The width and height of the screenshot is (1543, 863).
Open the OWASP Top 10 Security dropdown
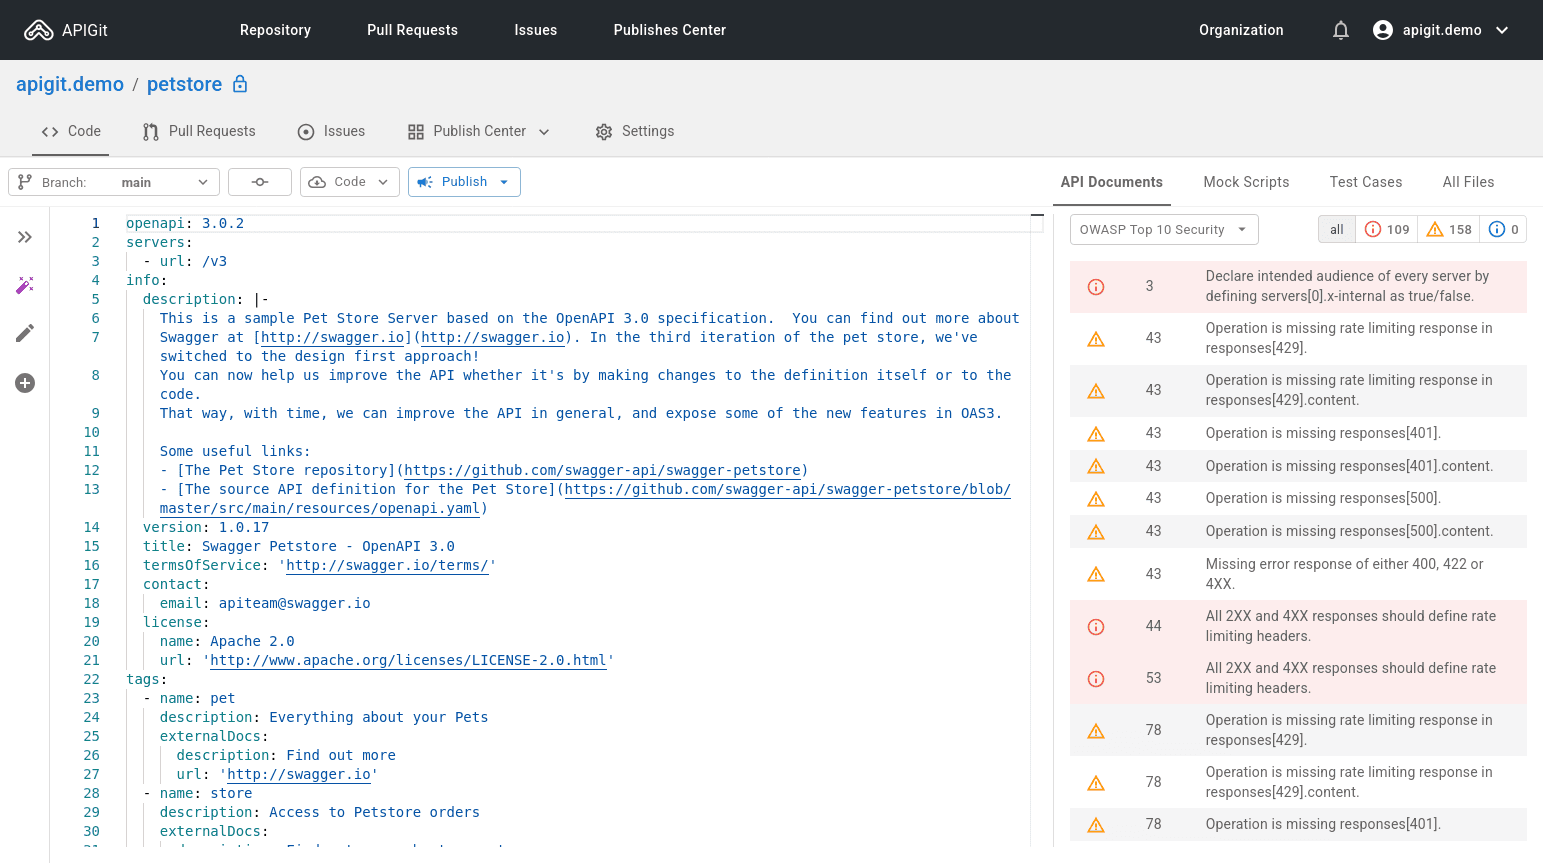1163,230
